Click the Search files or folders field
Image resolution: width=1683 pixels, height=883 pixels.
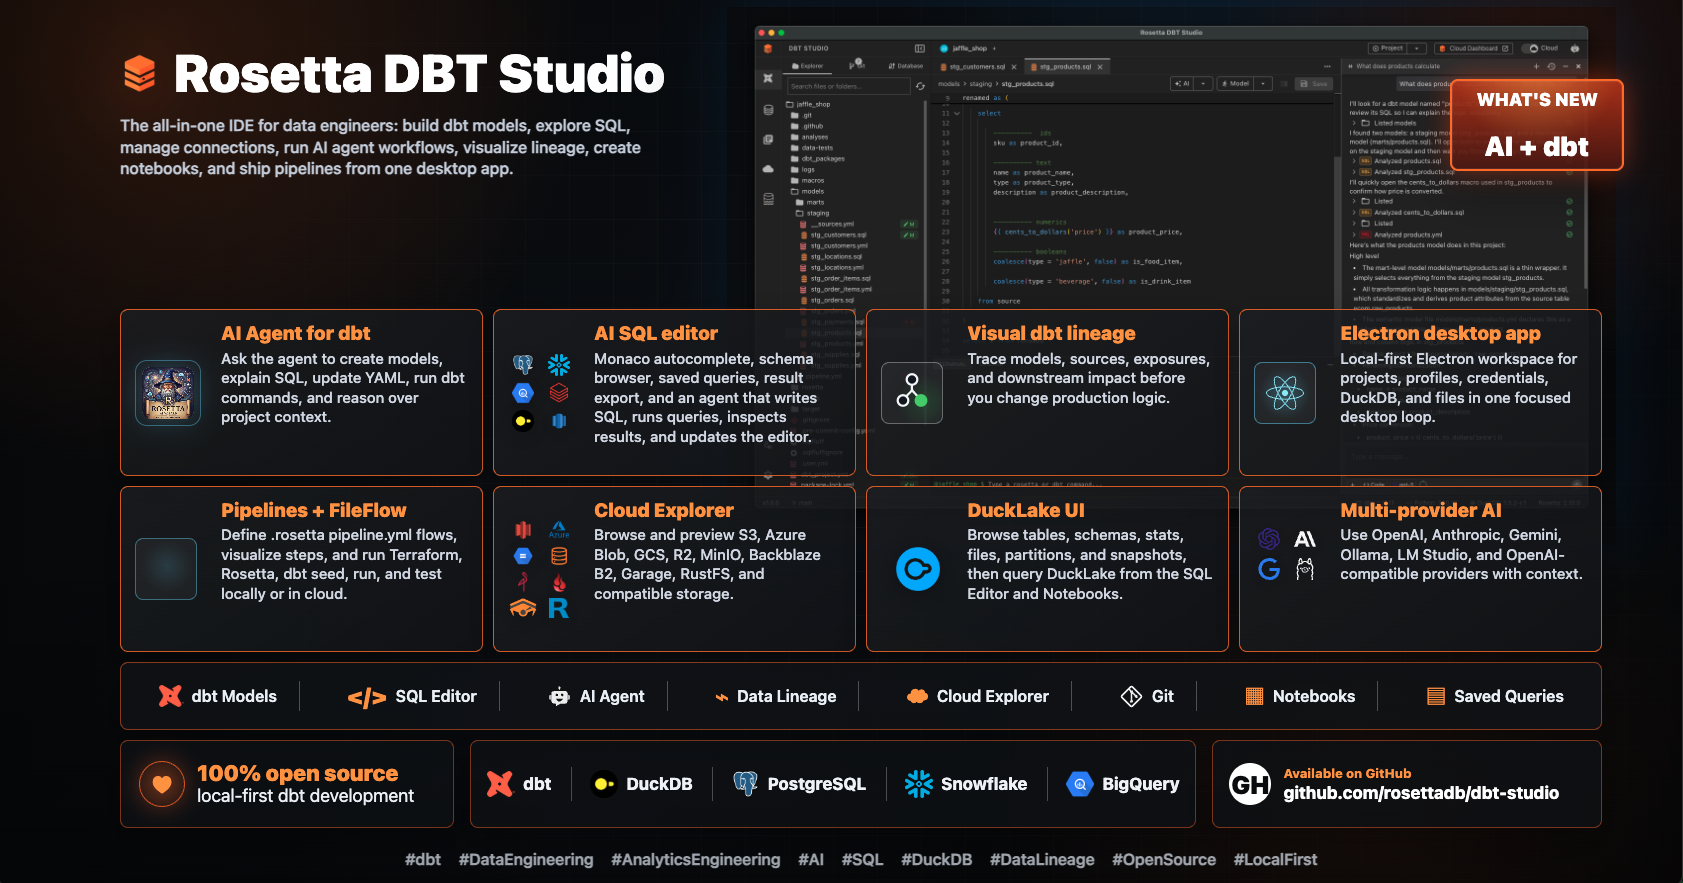pos(849,86)
